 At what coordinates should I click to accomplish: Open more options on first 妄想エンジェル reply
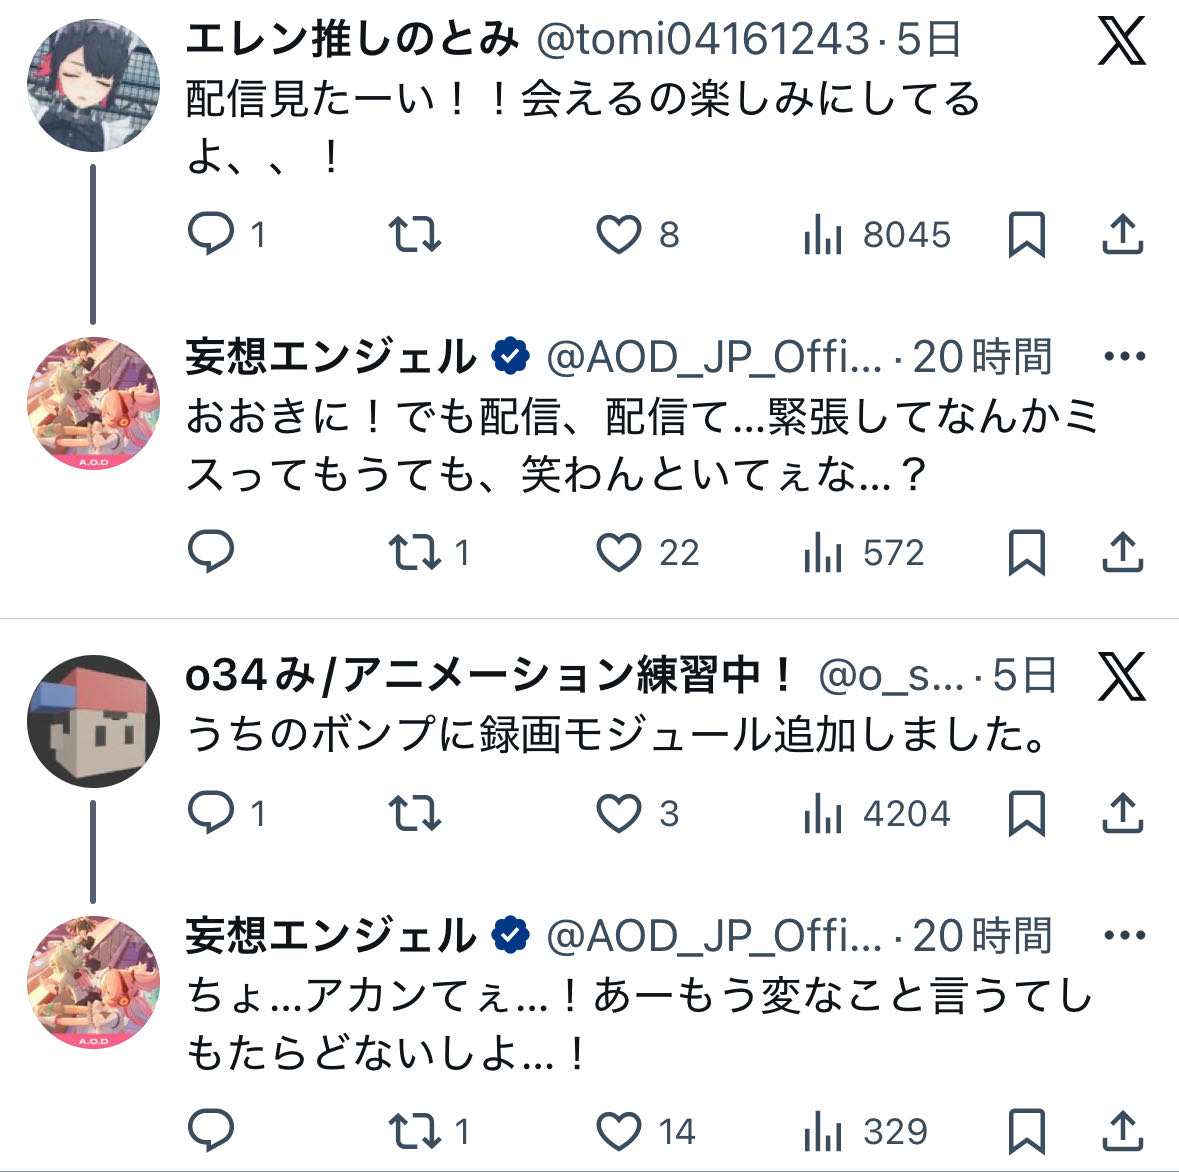pos(1125,357)
